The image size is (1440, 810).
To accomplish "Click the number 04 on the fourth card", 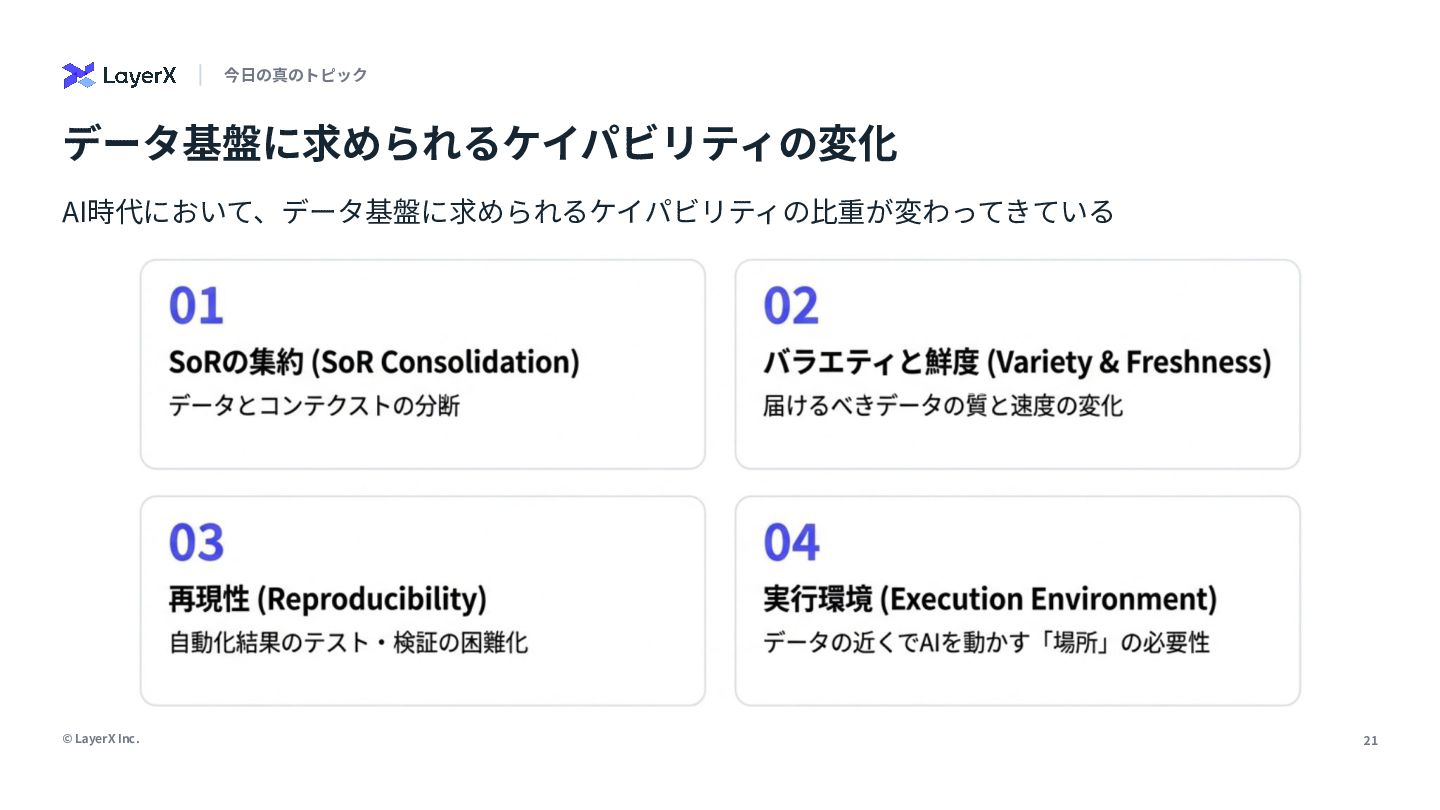I will pos(791,543).
